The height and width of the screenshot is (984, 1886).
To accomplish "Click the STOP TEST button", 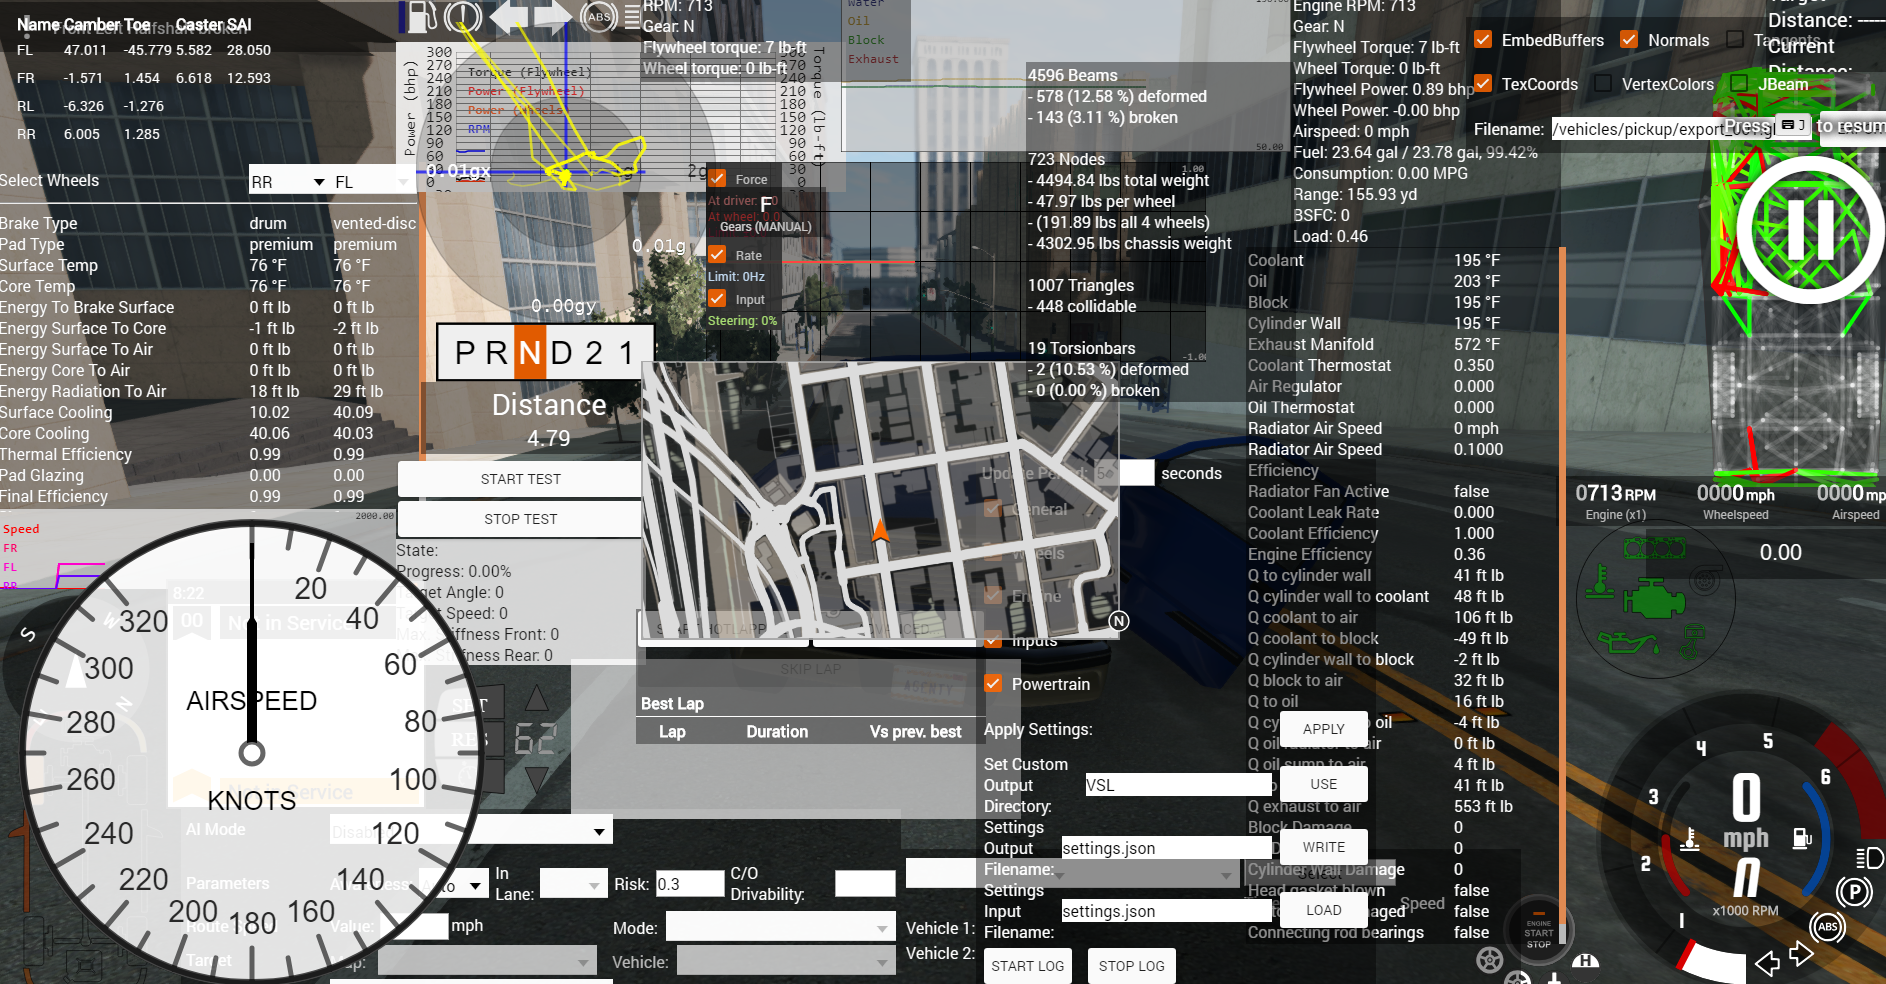I will click(x=520, y=519).
